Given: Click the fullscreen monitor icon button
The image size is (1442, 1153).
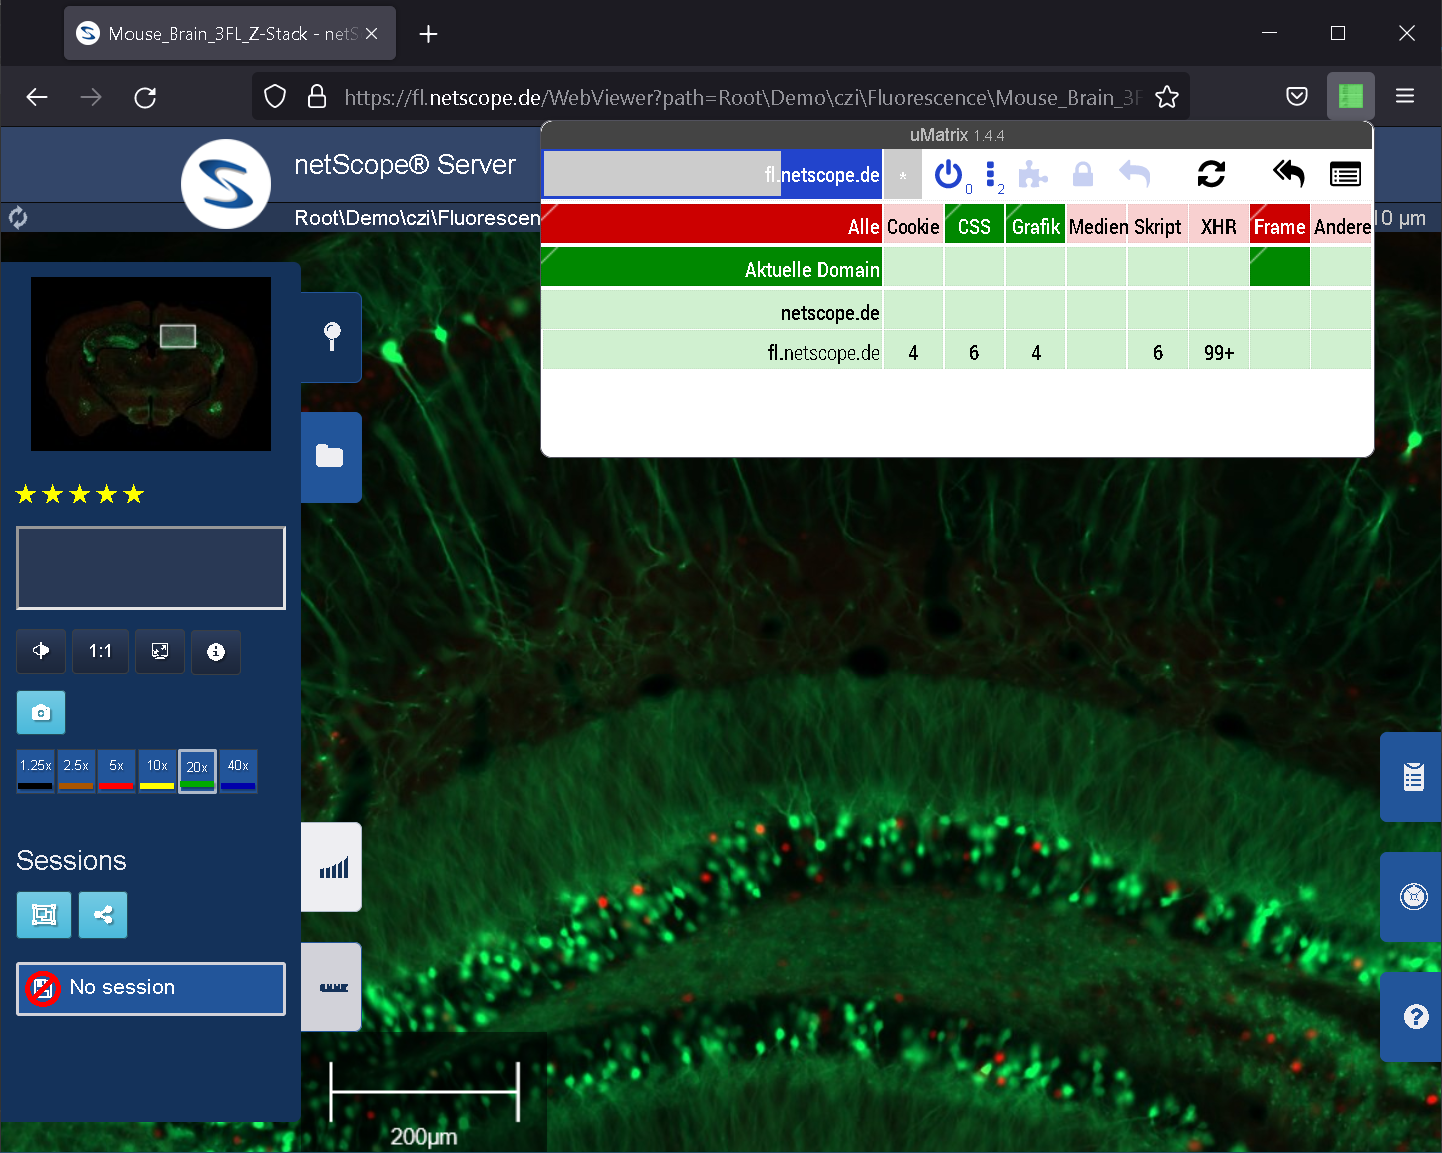Looking at the screenshot, I should pos(160,652).
